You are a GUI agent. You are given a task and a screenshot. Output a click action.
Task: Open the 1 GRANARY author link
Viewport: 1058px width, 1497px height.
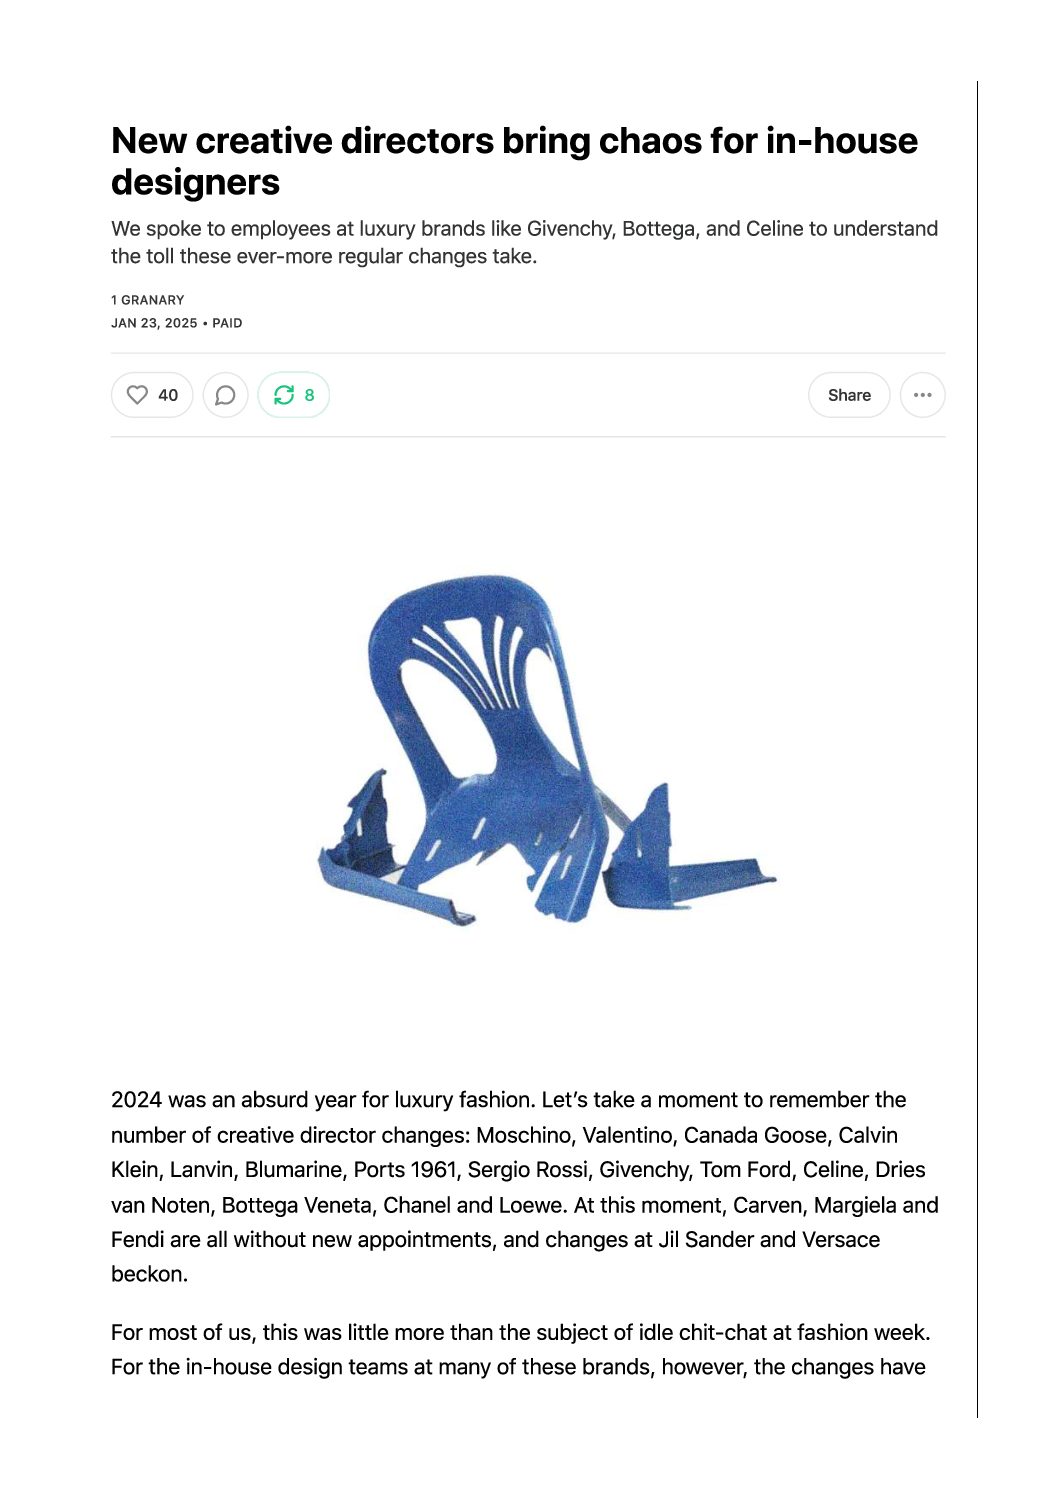point(148,300)
